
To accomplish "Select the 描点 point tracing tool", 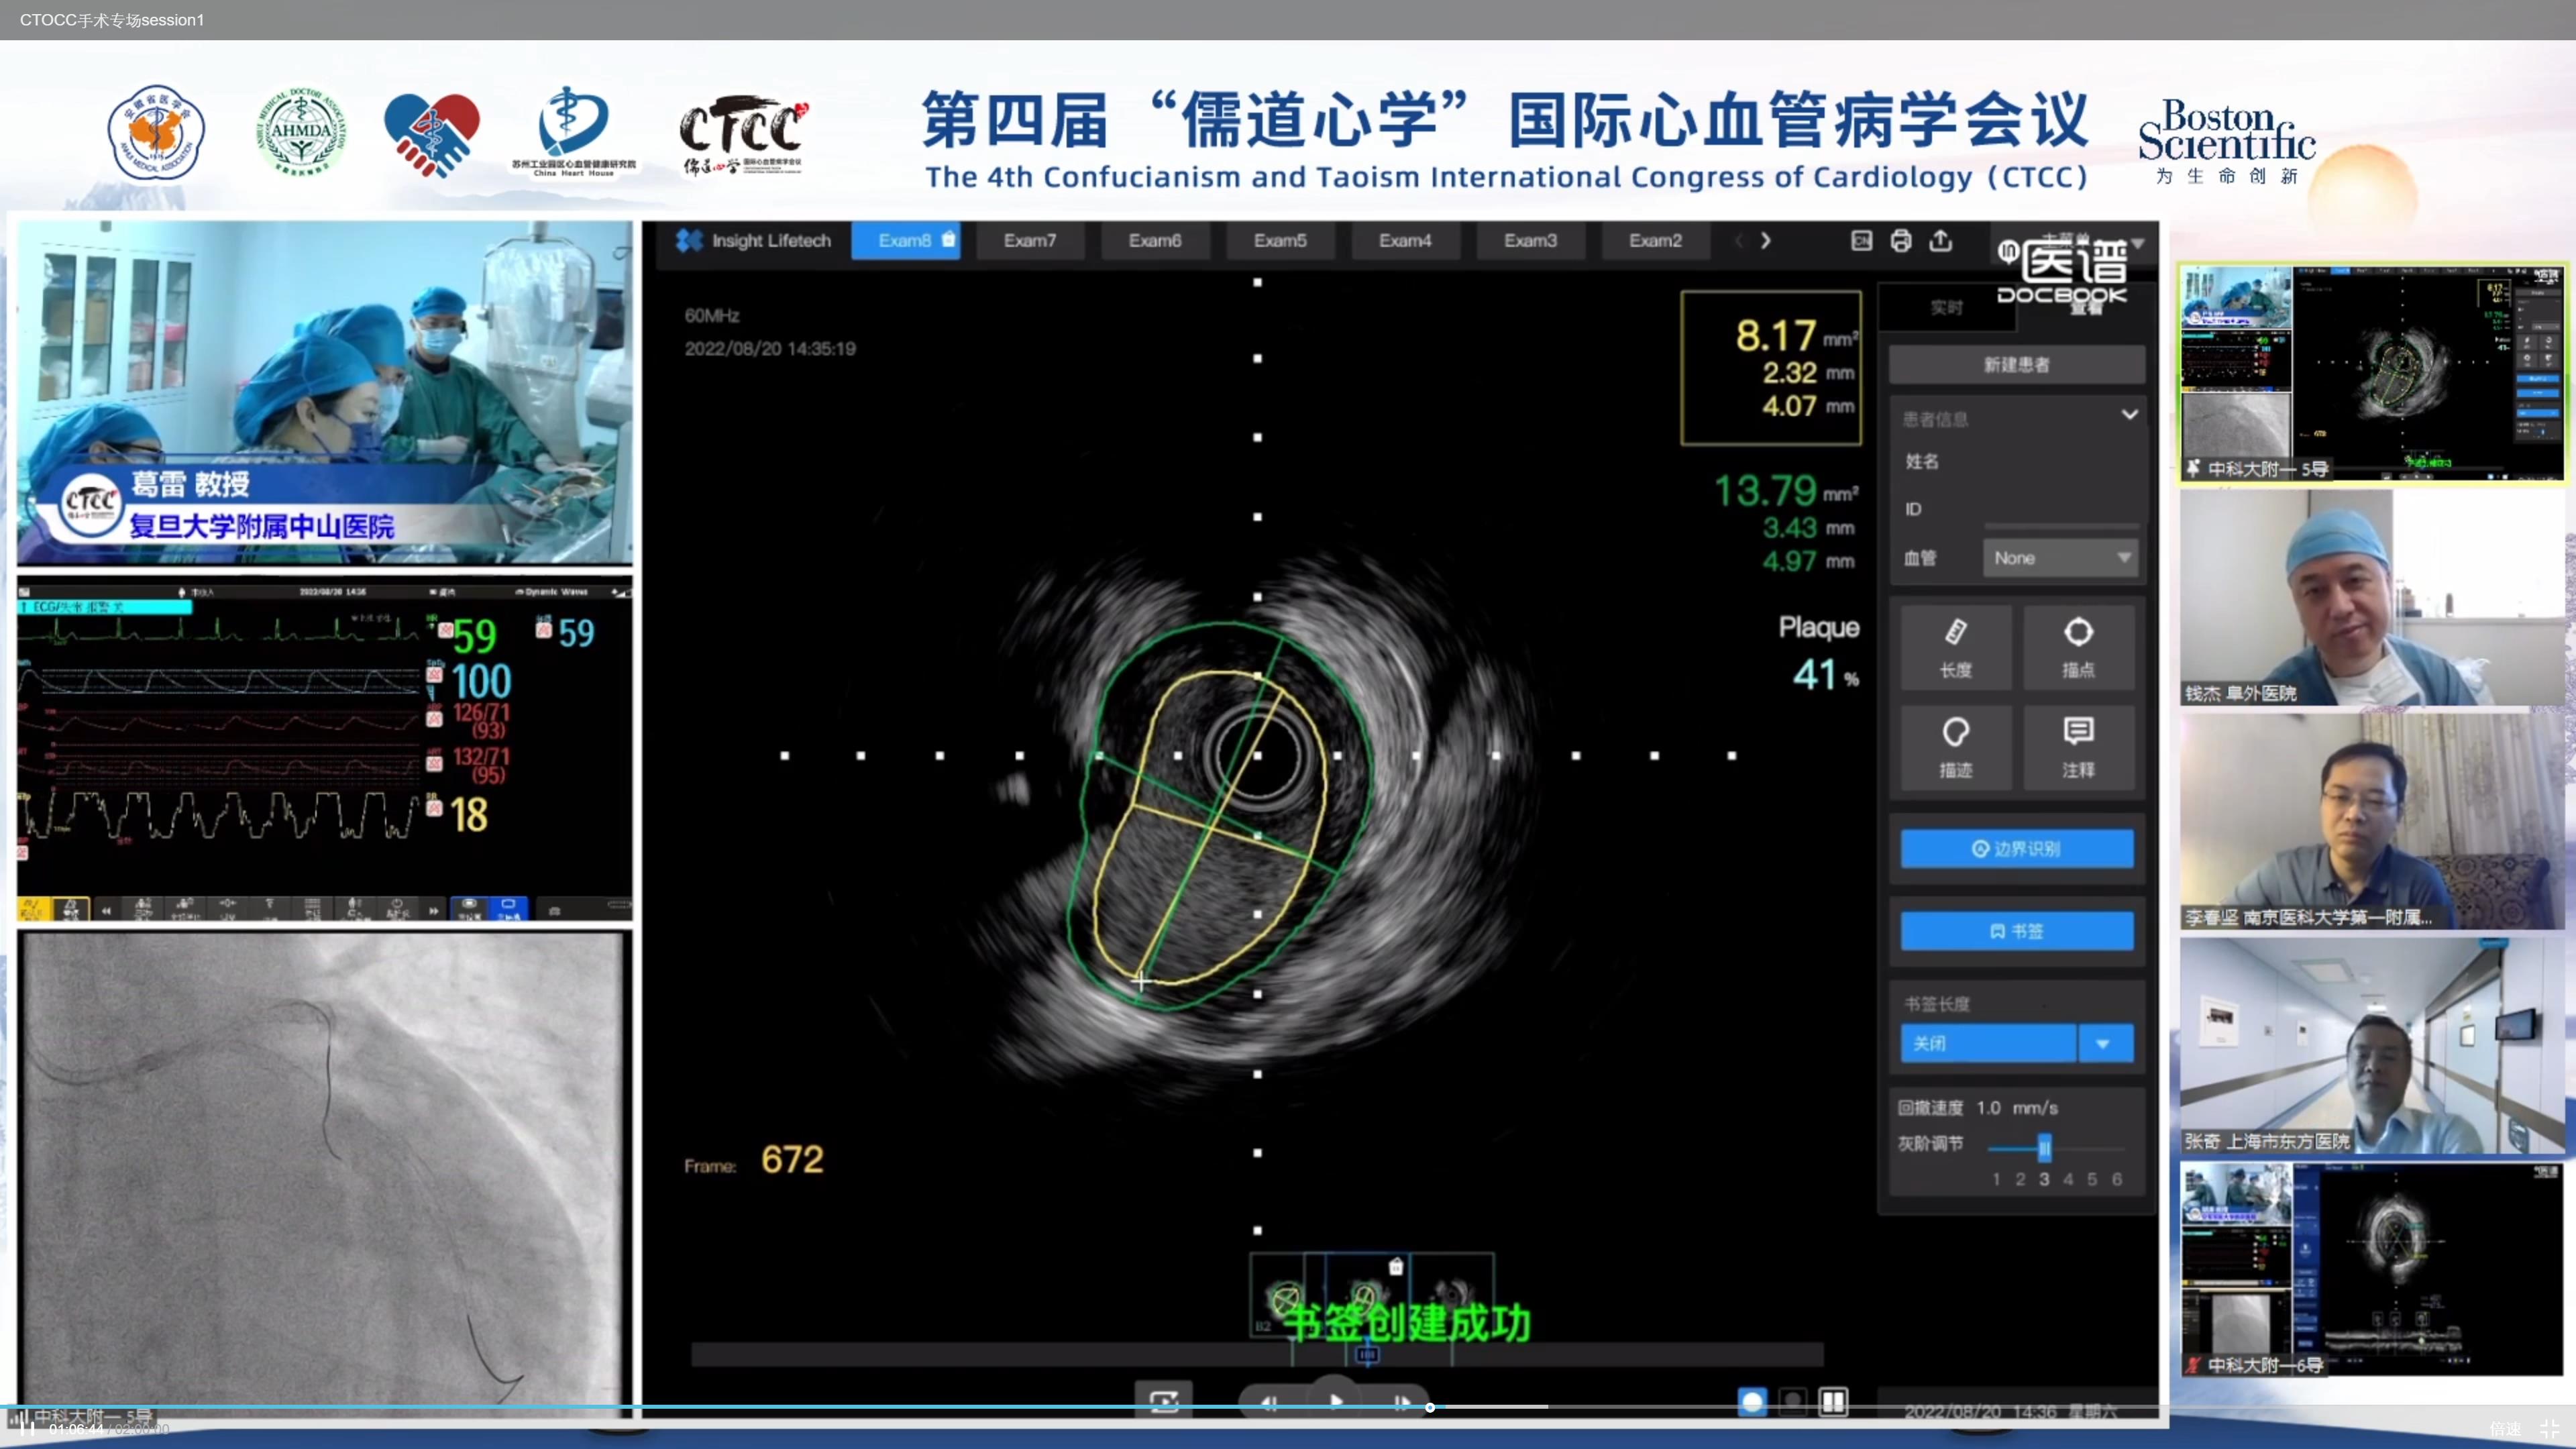I will pos(2078,647).
